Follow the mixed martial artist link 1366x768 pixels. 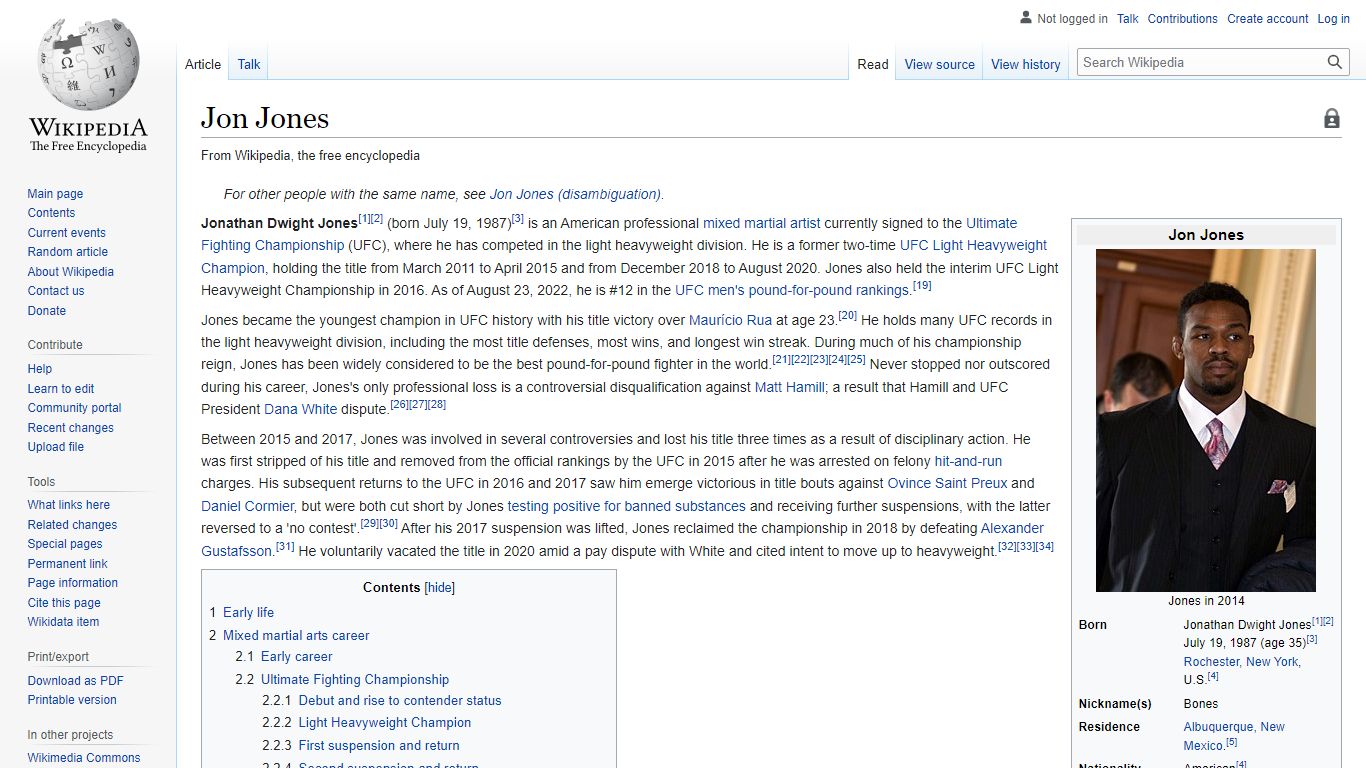[761, 223]
